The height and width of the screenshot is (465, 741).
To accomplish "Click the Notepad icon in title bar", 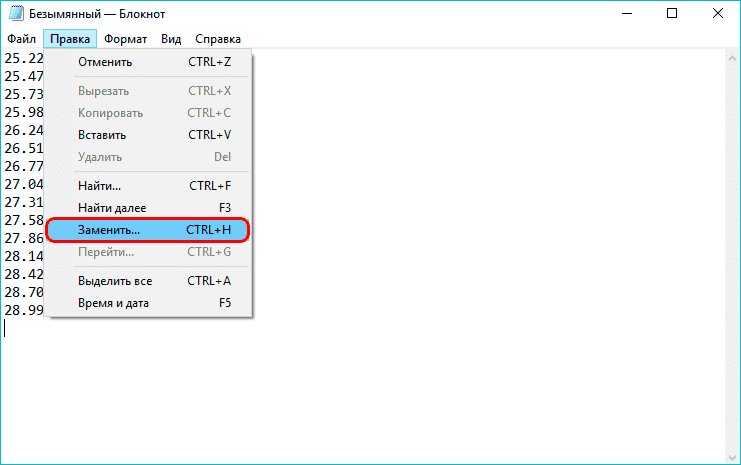I will click(x=13, y=15).
